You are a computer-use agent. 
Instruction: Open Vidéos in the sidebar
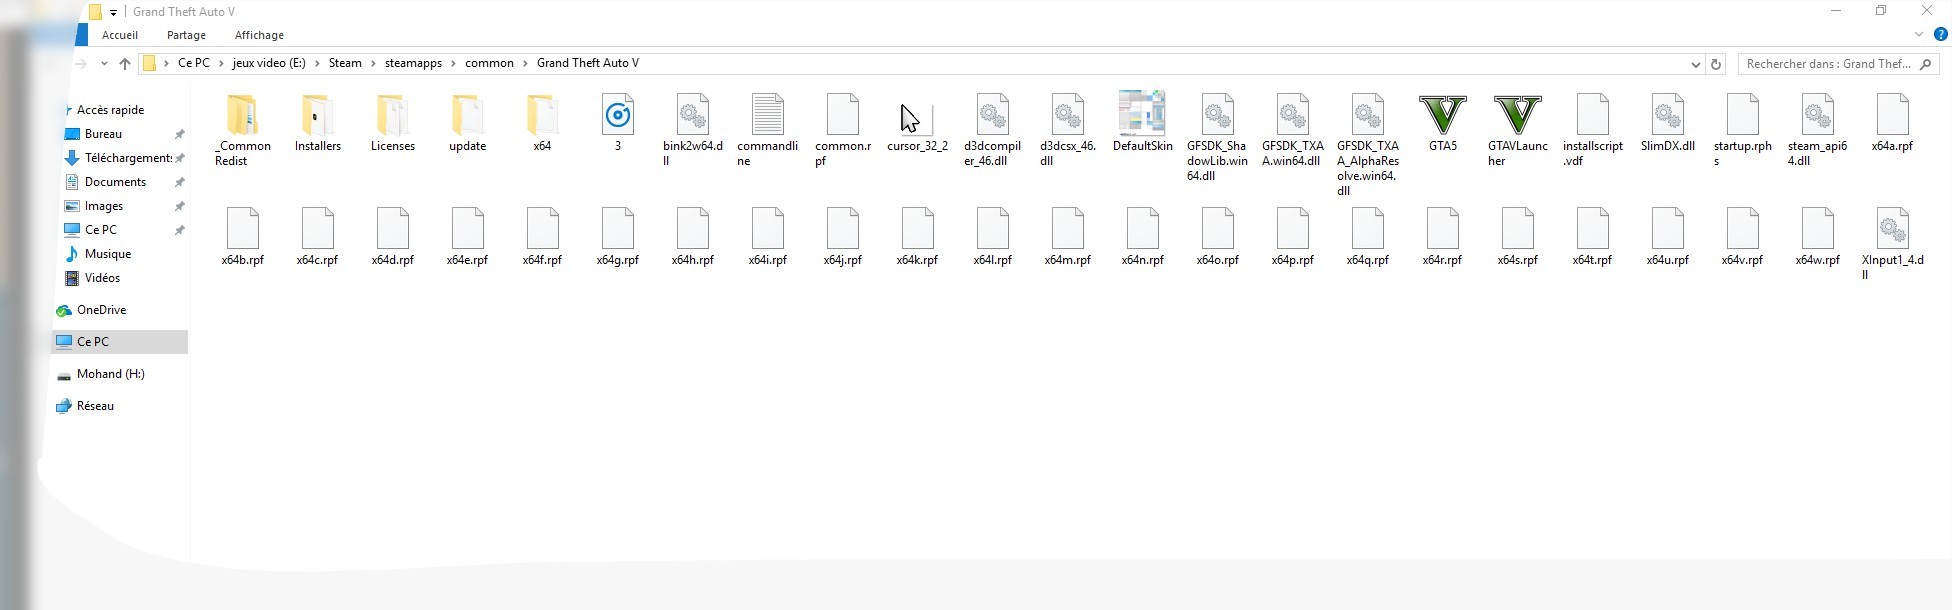pos(102,278)
